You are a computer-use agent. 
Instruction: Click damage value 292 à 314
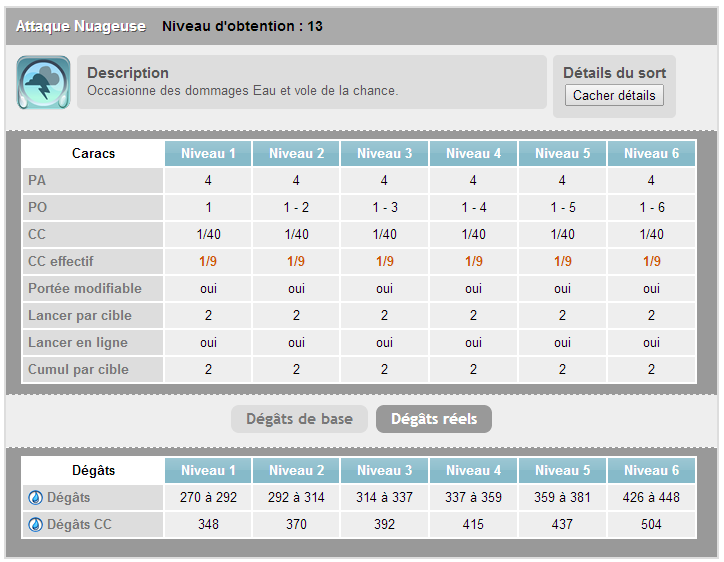296,497
